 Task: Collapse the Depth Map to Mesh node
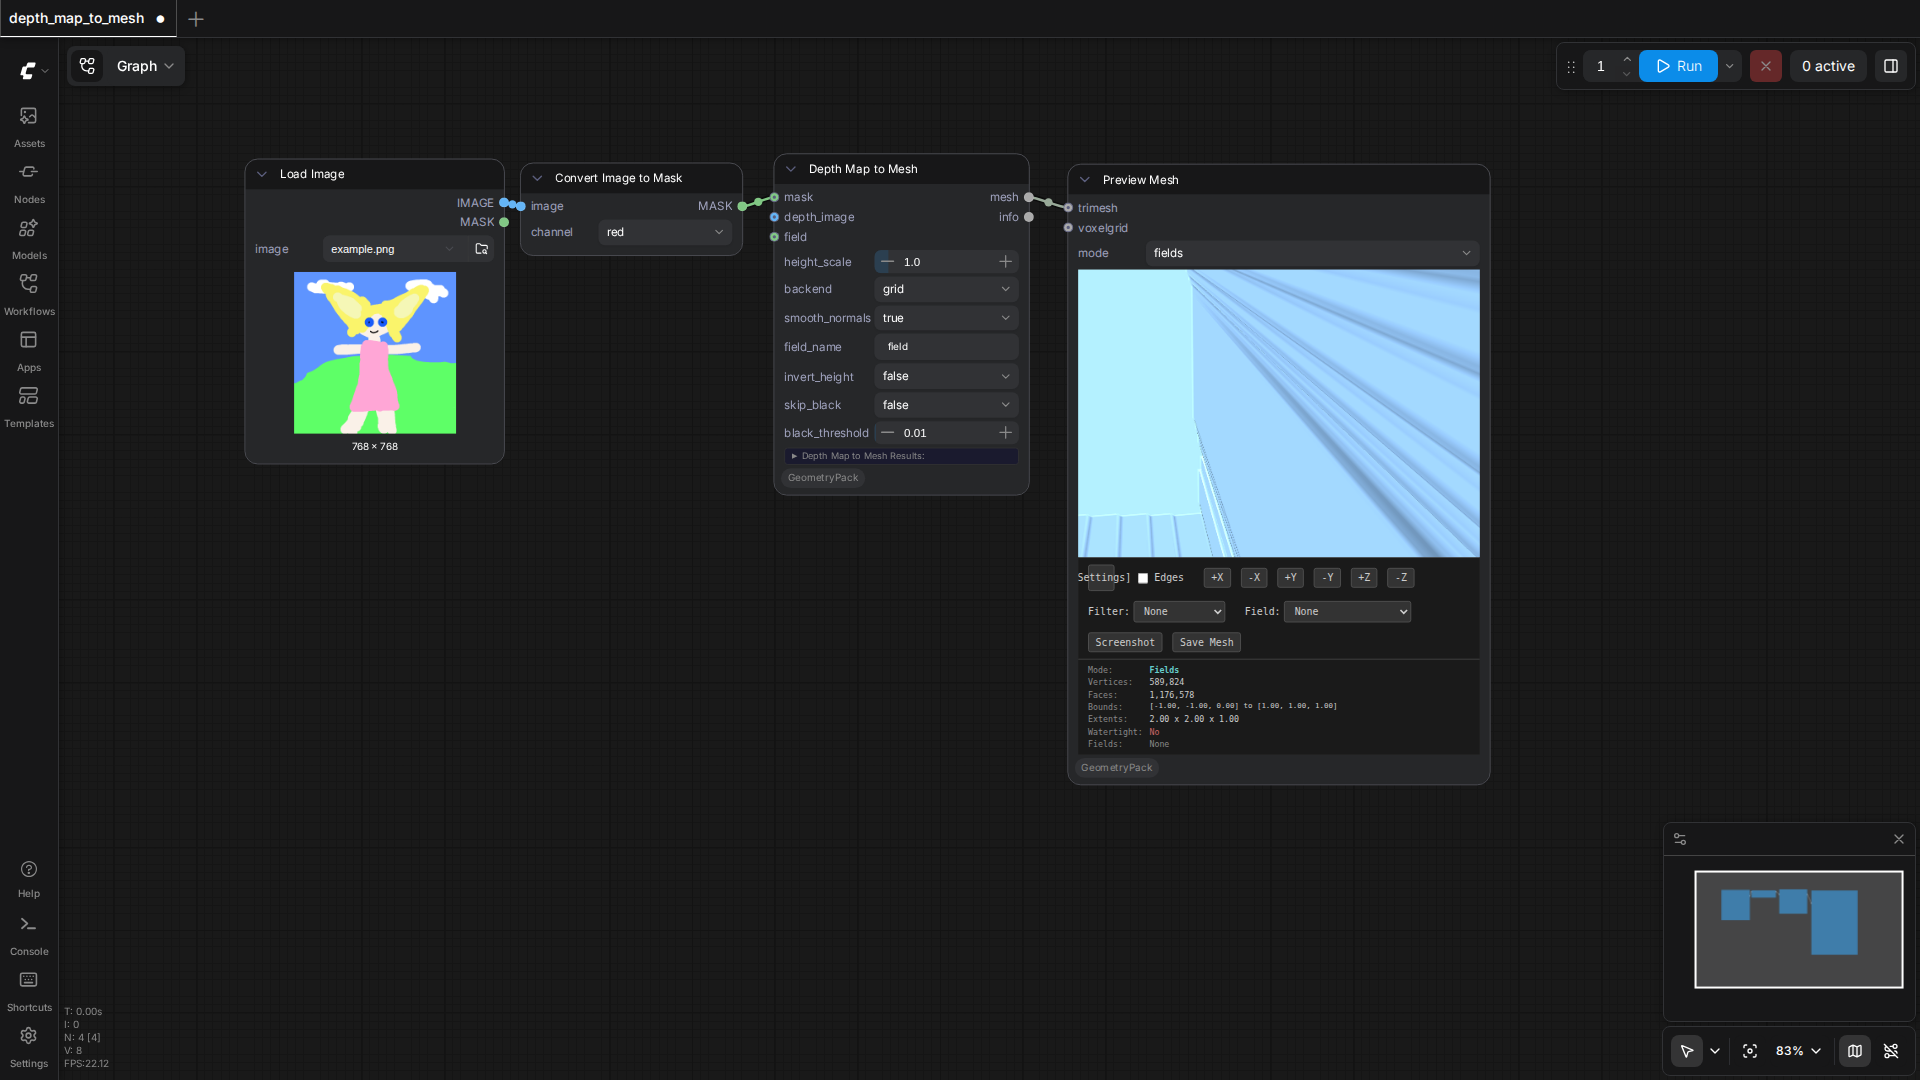point(791,169)
